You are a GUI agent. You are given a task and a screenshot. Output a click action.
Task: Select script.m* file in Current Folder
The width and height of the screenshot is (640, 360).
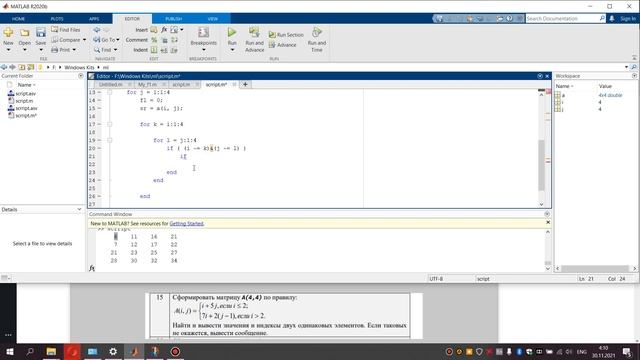pos(22,116)
